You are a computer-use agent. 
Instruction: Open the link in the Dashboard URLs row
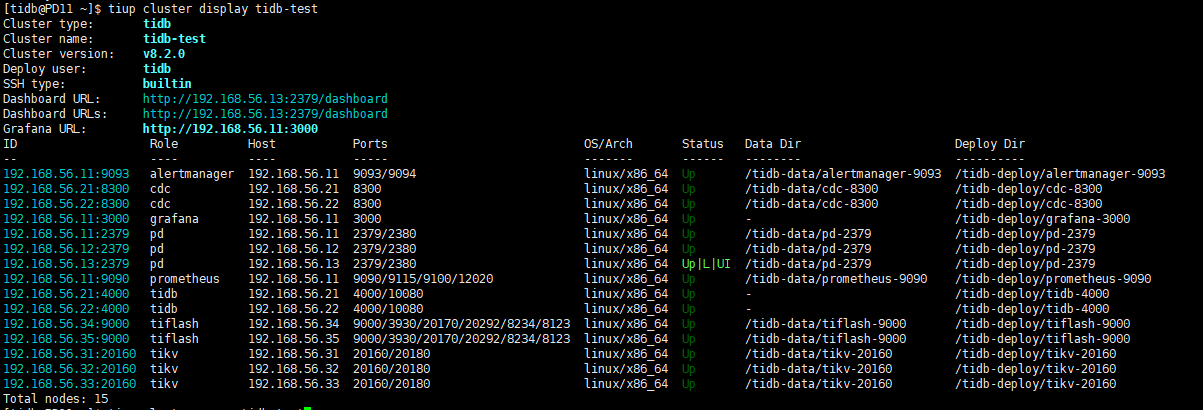pos(265,114)
